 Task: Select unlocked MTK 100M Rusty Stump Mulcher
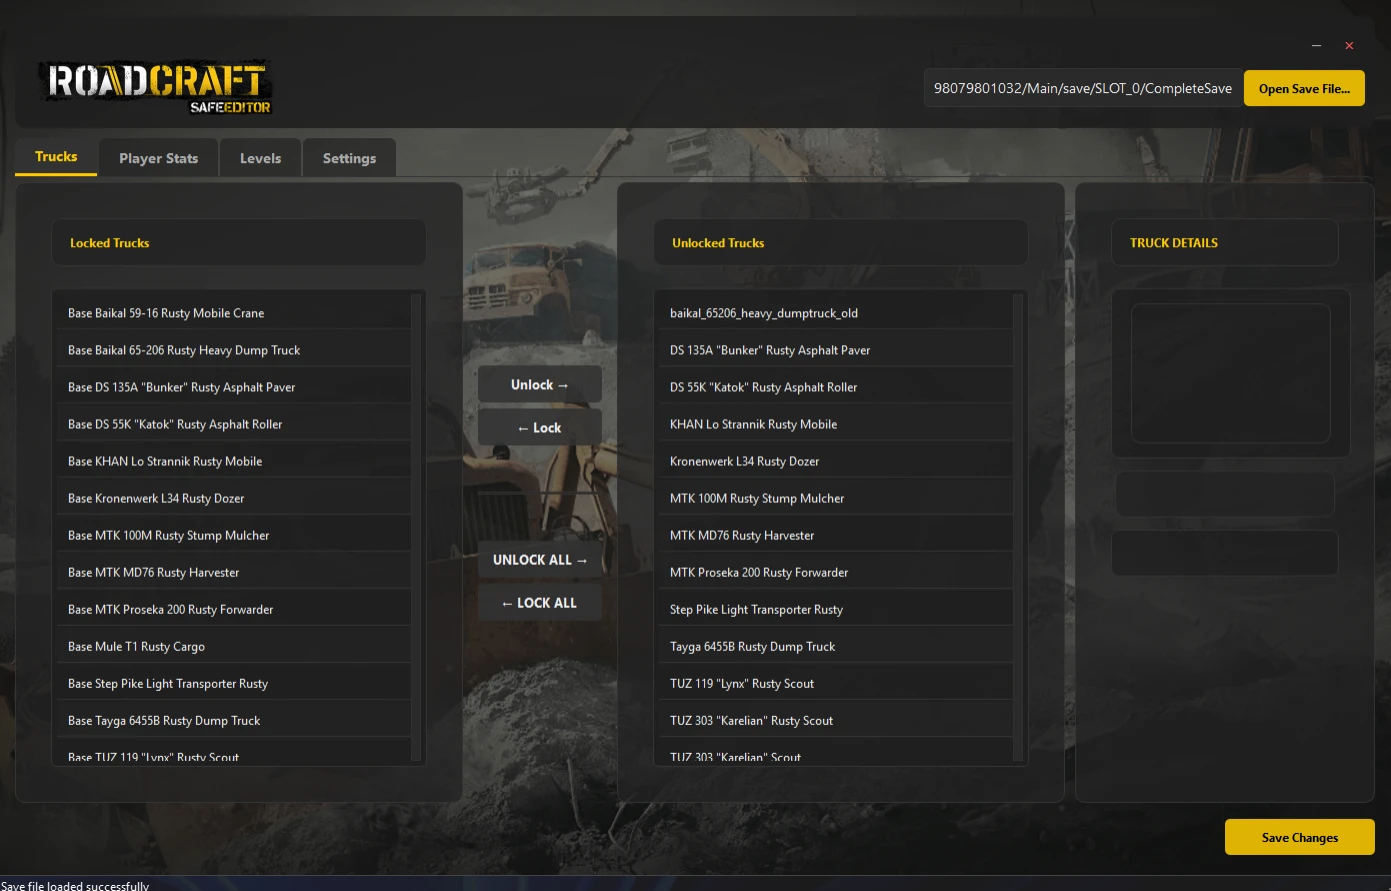tap(834, 498)
